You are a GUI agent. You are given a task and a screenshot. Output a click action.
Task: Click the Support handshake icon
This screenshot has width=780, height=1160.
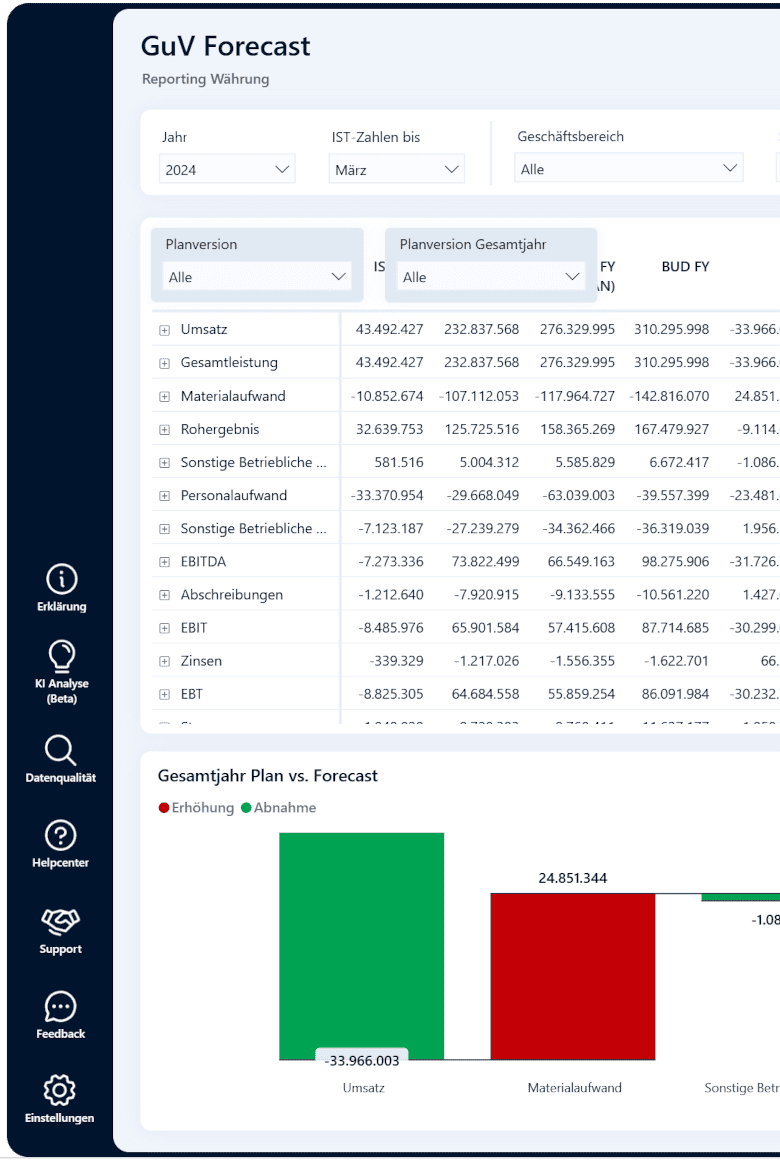61,921
